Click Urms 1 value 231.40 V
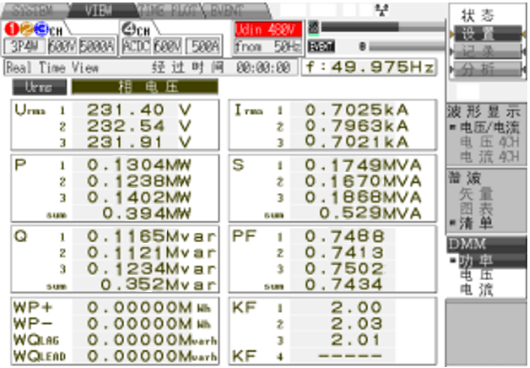Image resolution: width=530 pixels, height=368 pixels. click(139, 110)
